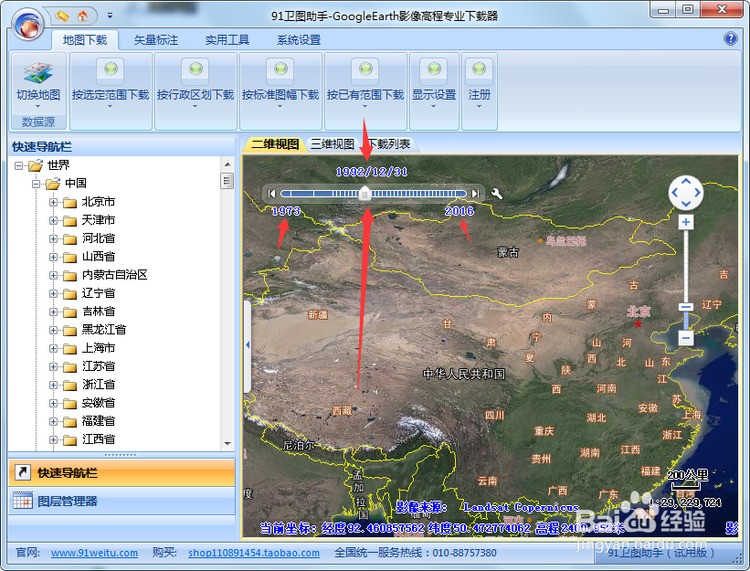Click the 注册 green button icon
Screen dimensions: 750x571
pyautogui.click(x=479, y=69)
